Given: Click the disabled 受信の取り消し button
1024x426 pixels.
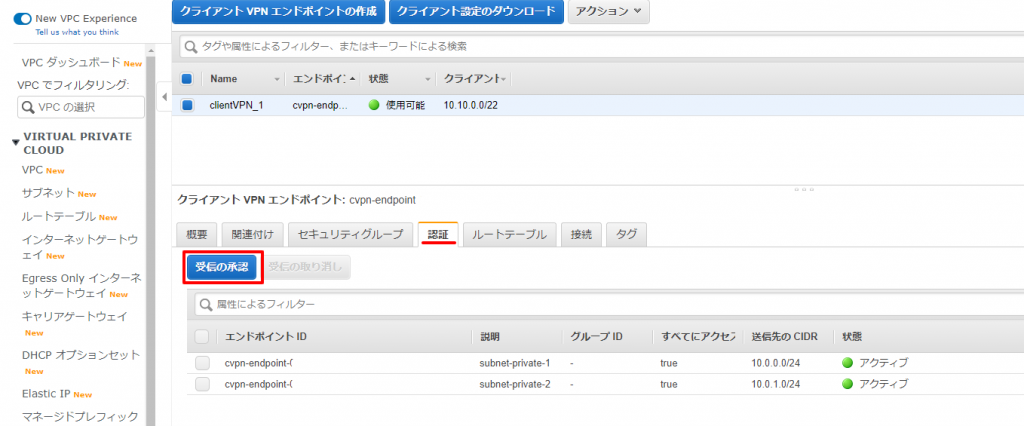Looking at the screenshot, I should pos(305,267).
